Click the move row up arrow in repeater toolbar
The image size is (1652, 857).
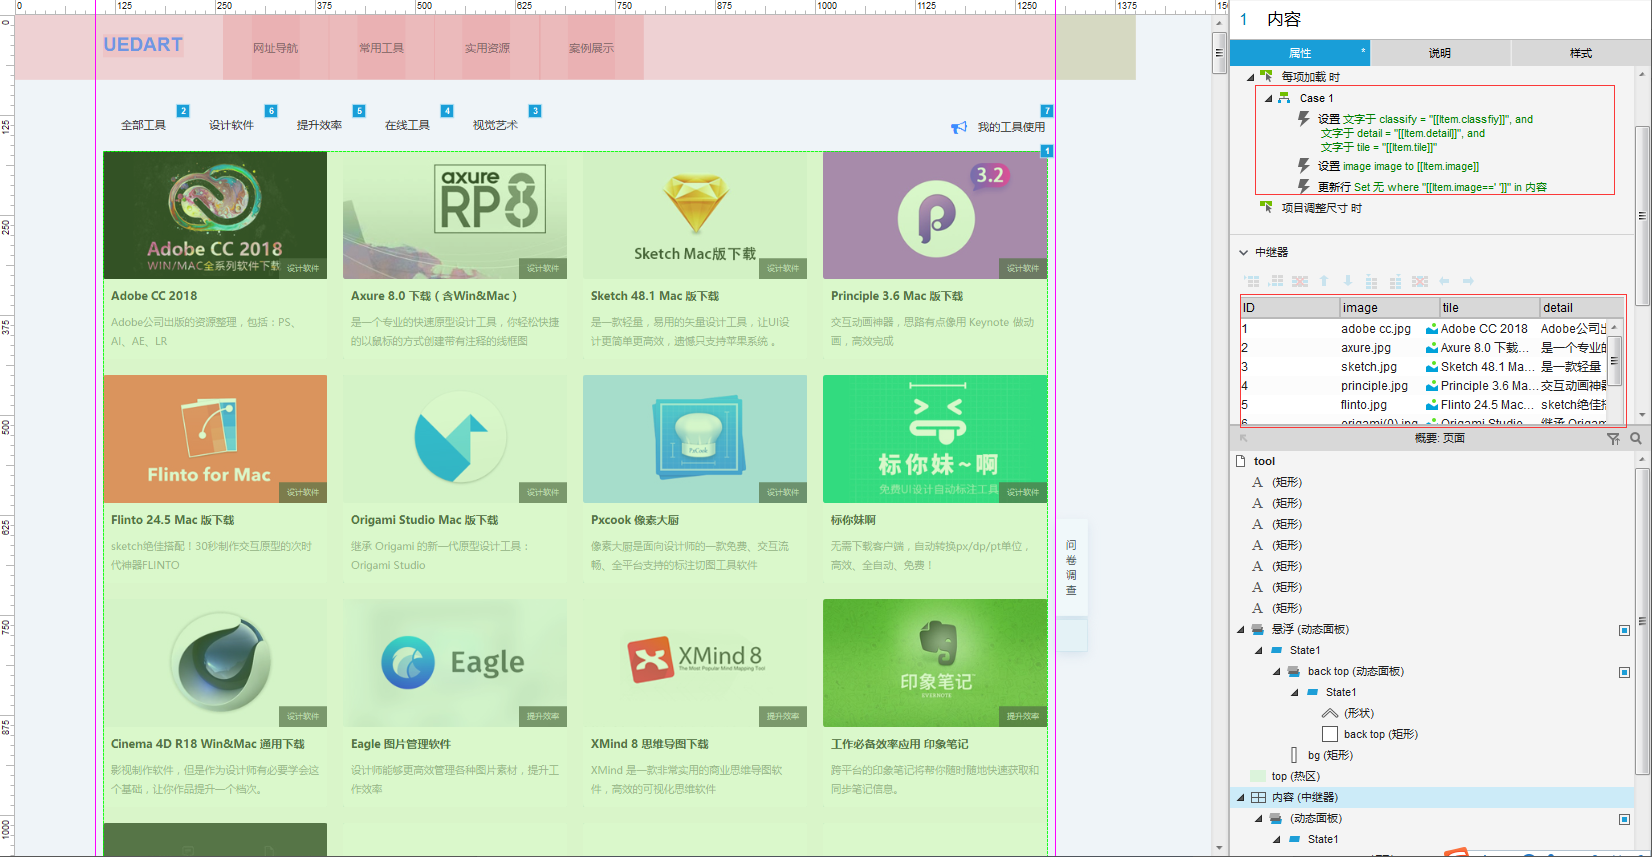click(x=1324, y=281)
